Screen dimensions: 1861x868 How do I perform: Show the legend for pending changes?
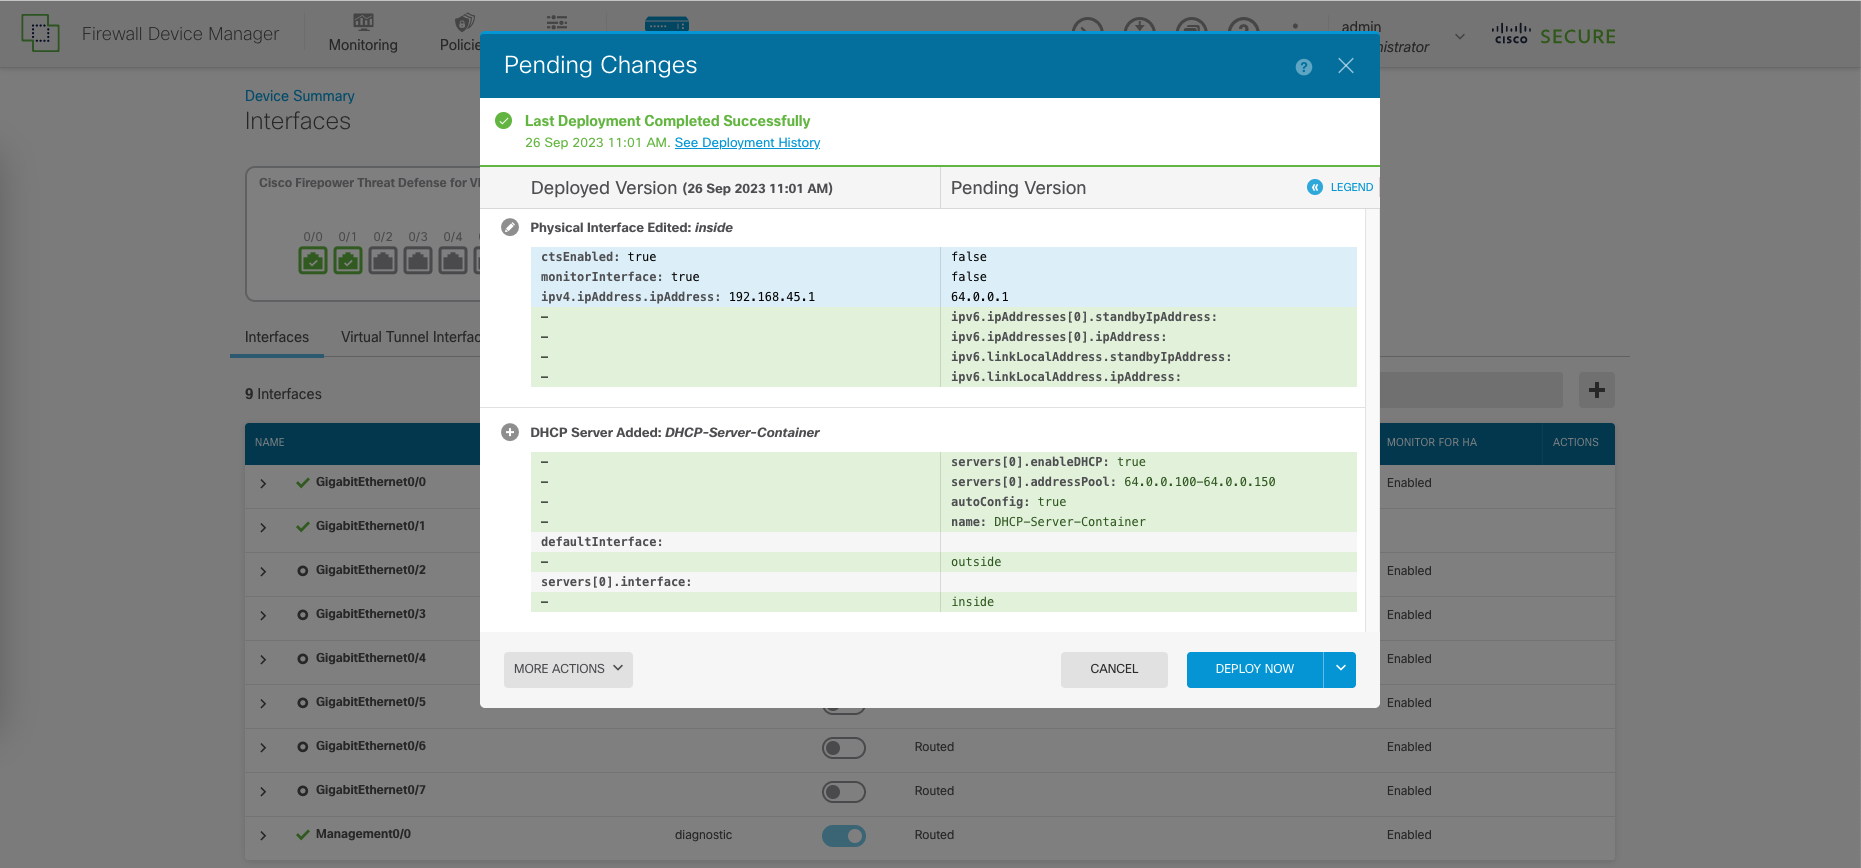point(1340,187)
